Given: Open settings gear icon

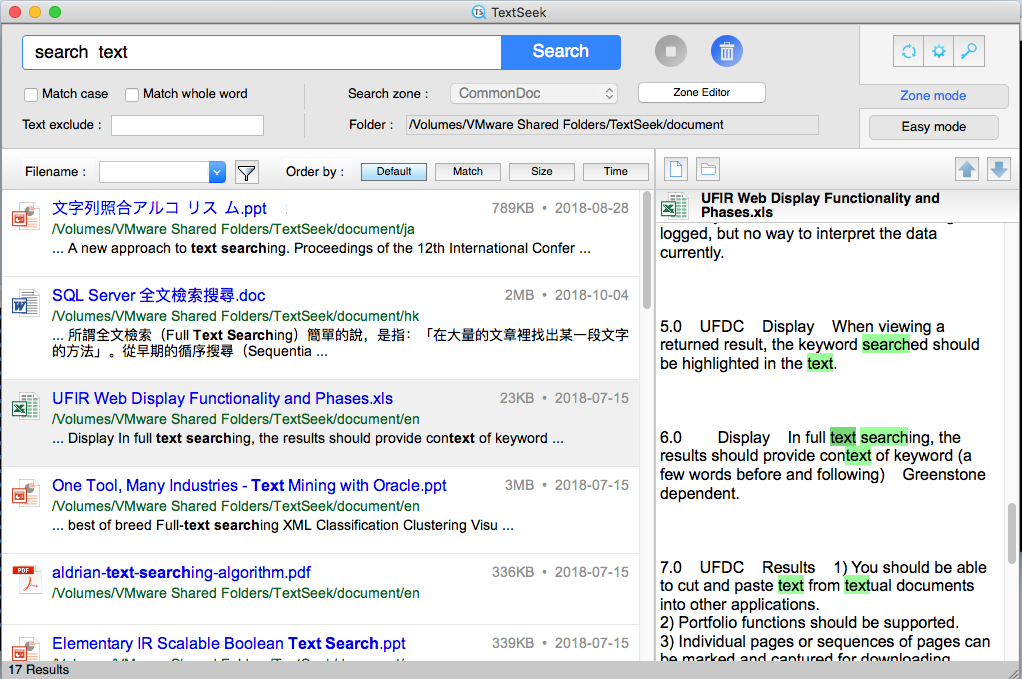Looking at the screenshot, I should (x=939, y=51).
